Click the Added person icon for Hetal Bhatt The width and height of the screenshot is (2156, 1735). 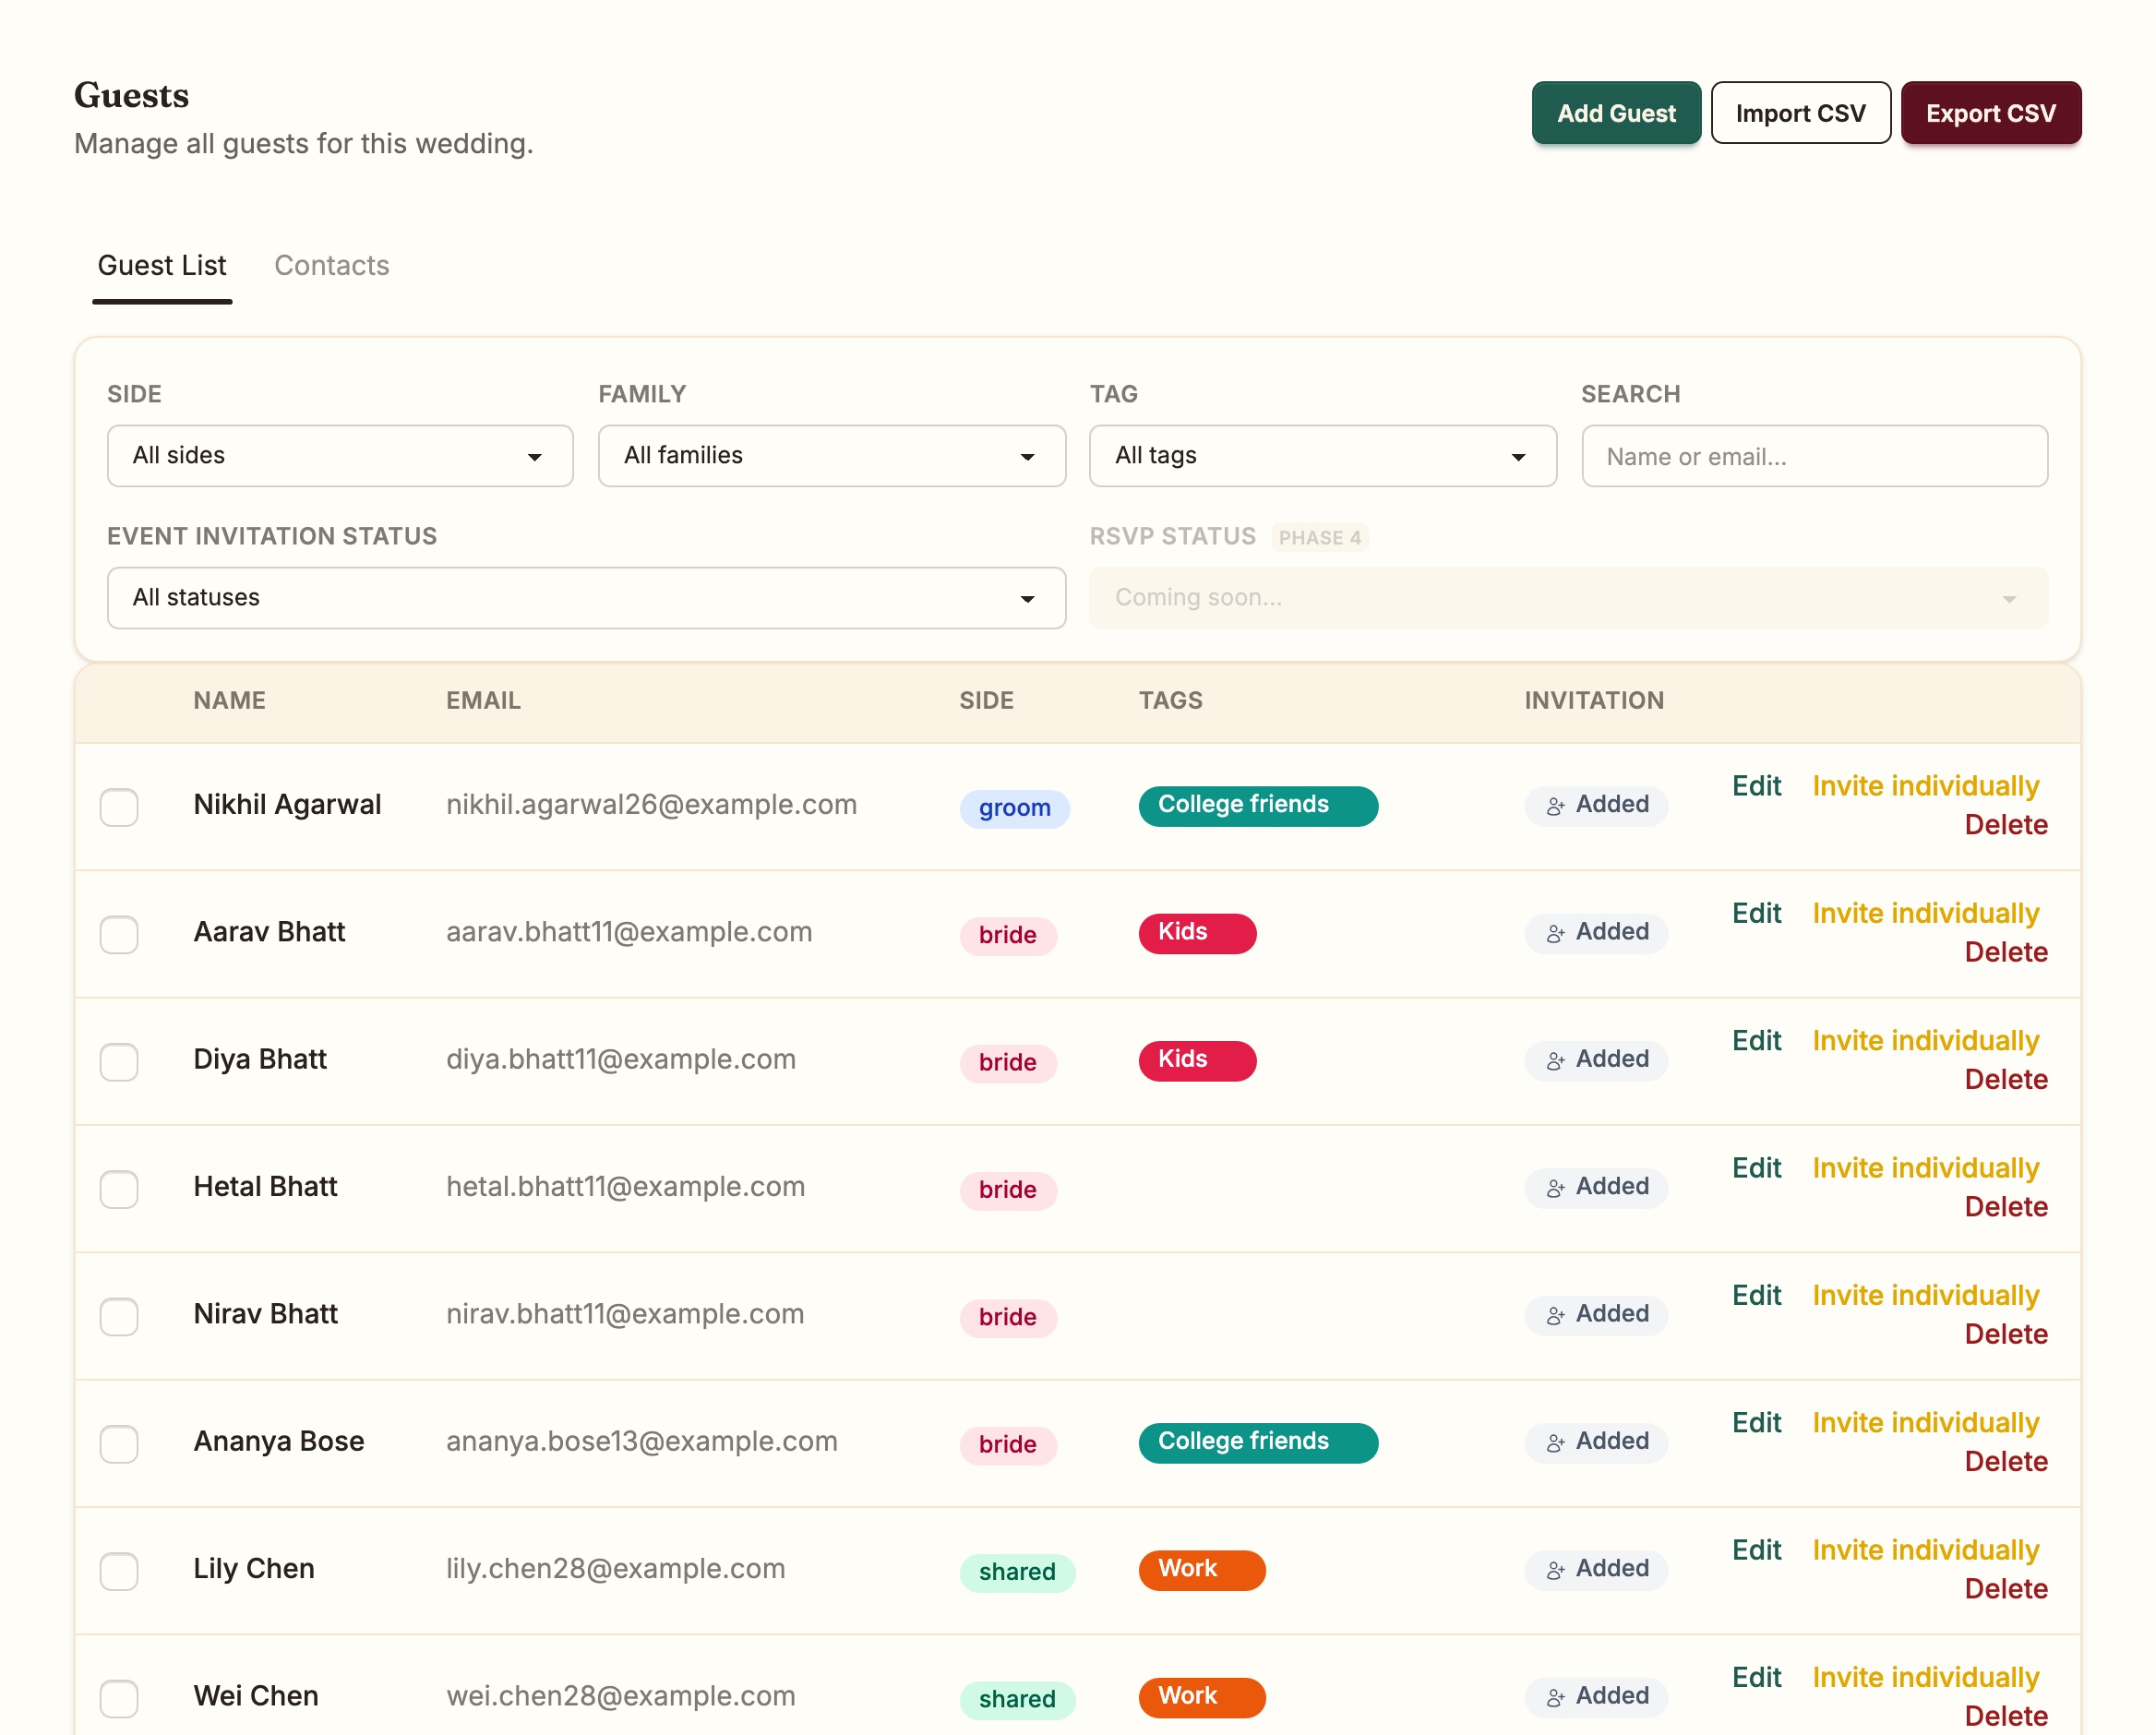coord(1555,1188)
